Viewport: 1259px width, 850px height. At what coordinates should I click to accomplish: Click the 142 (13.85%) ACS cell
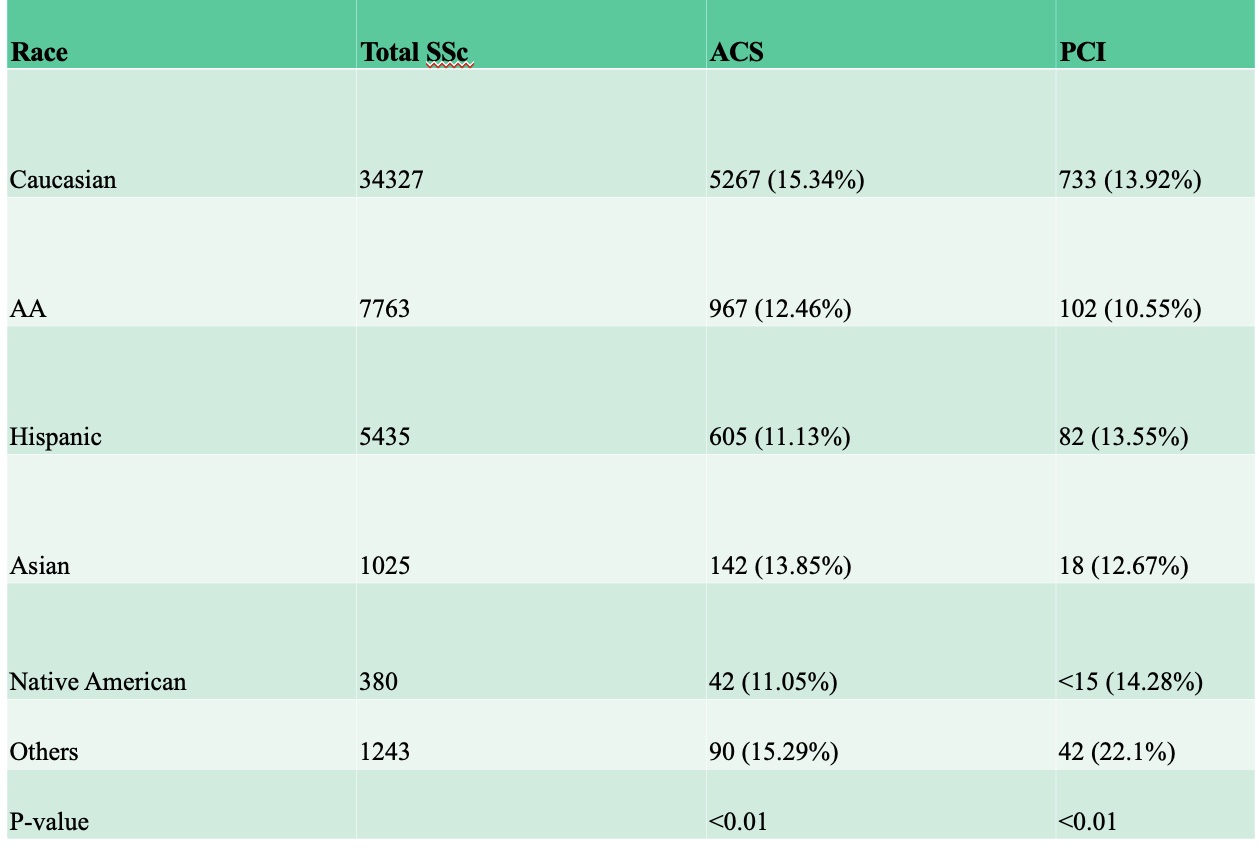pyautogui.click(x=780, y=566)
